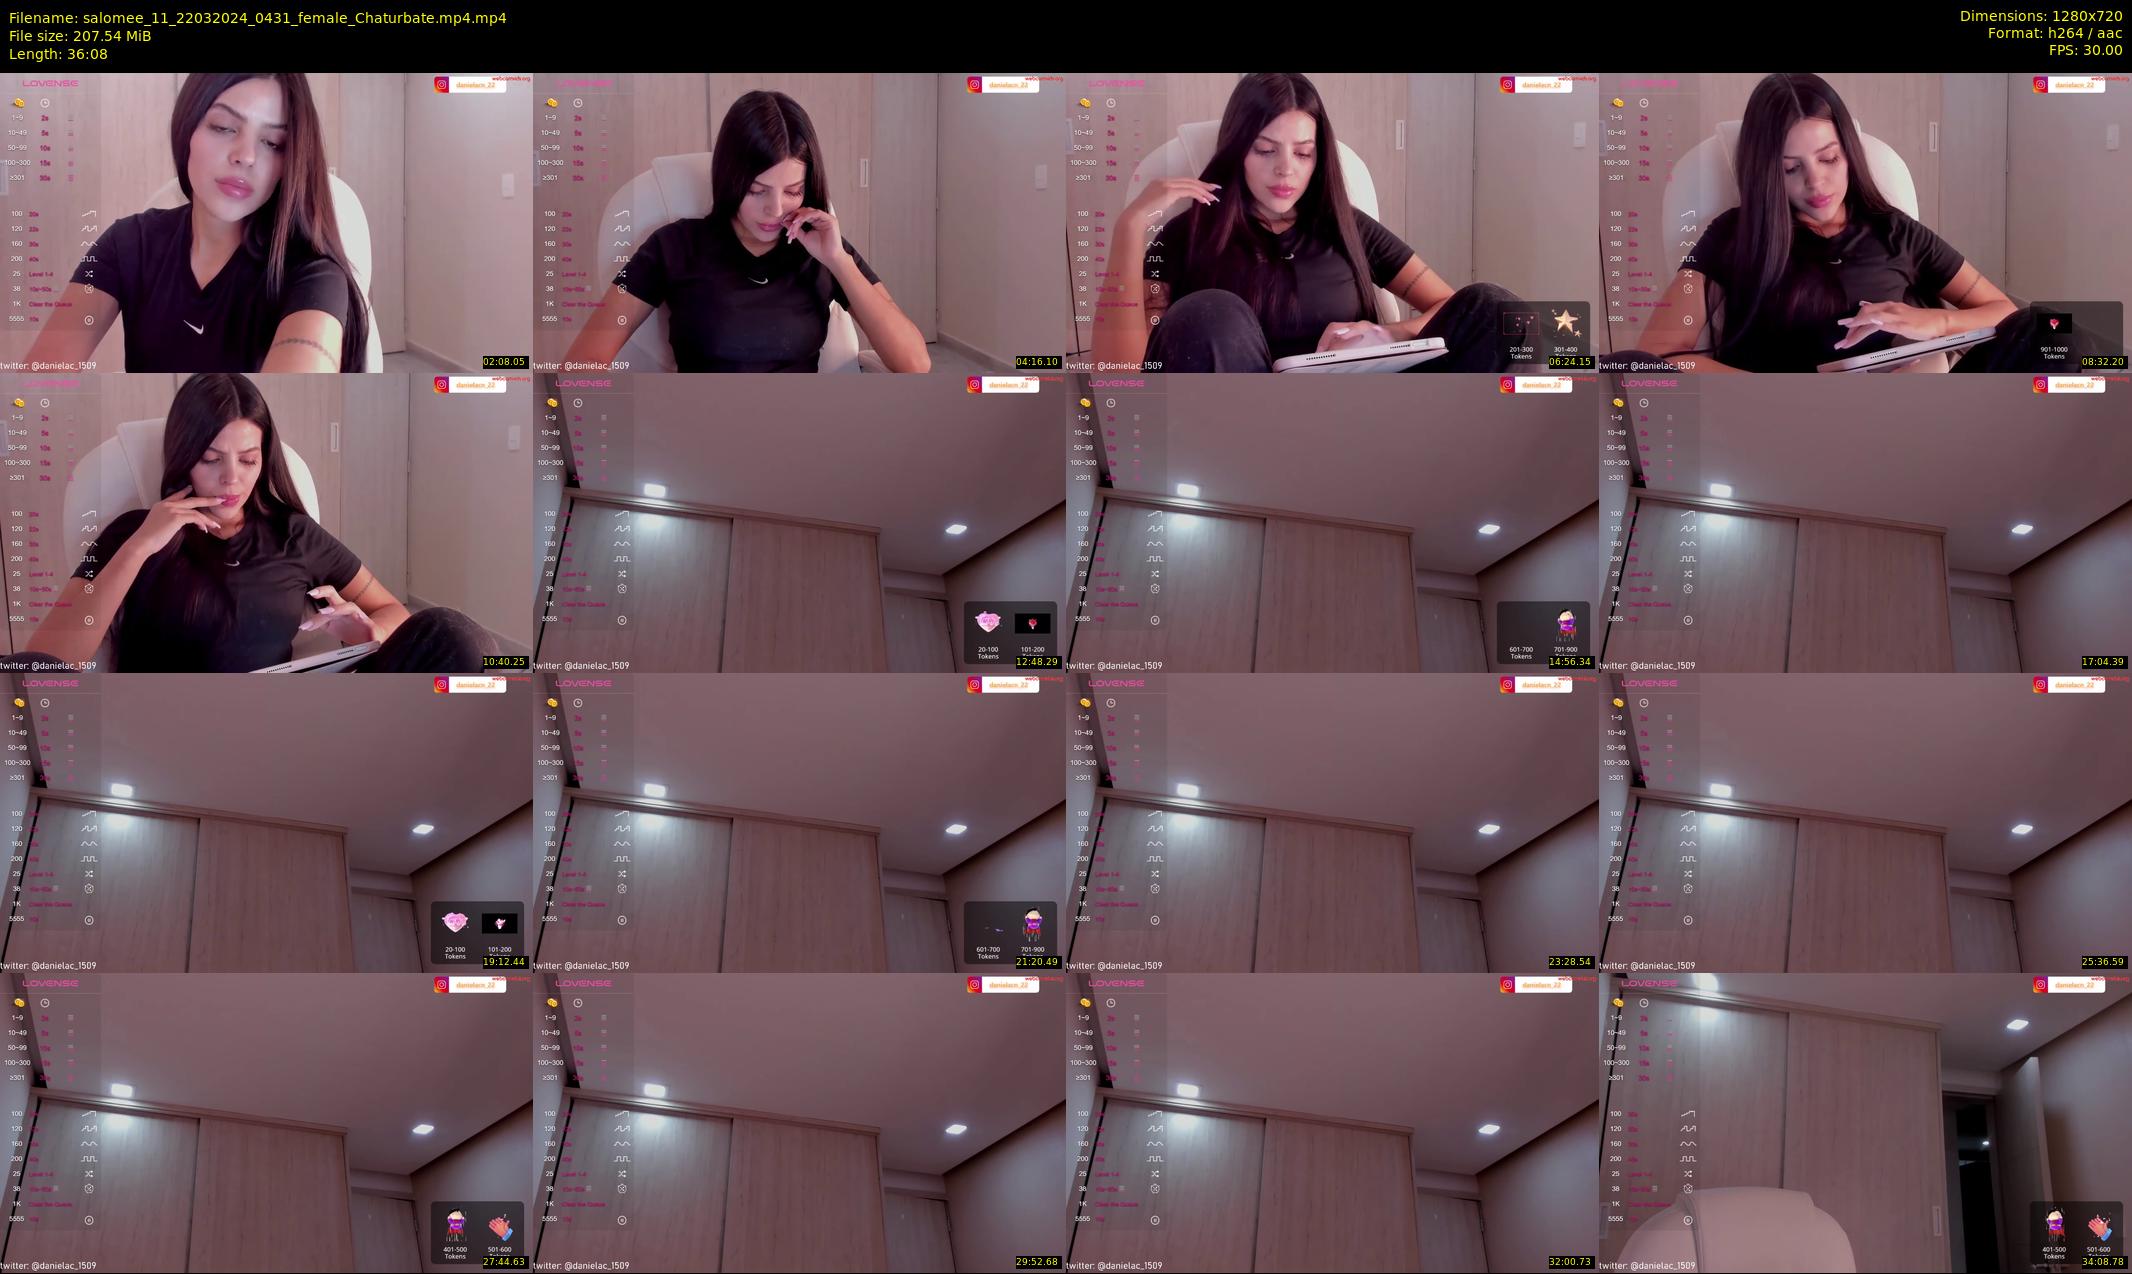This screenshot has height=1274, width=2132.
Task: Open the thumbnail timestamped 02:08.05
Action: tap(266, 222)
